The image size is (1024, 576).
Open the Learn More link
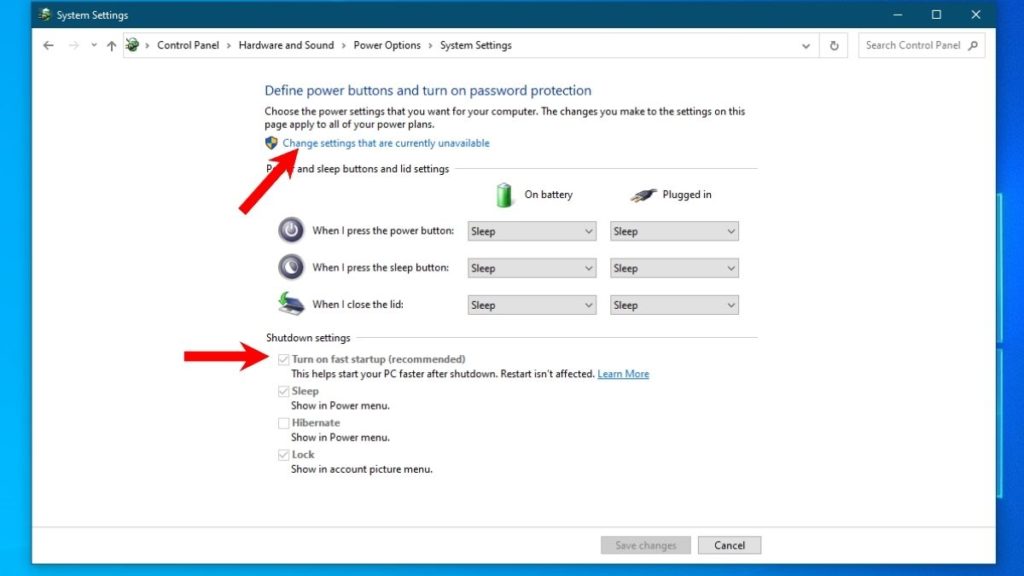coord(623,373)
